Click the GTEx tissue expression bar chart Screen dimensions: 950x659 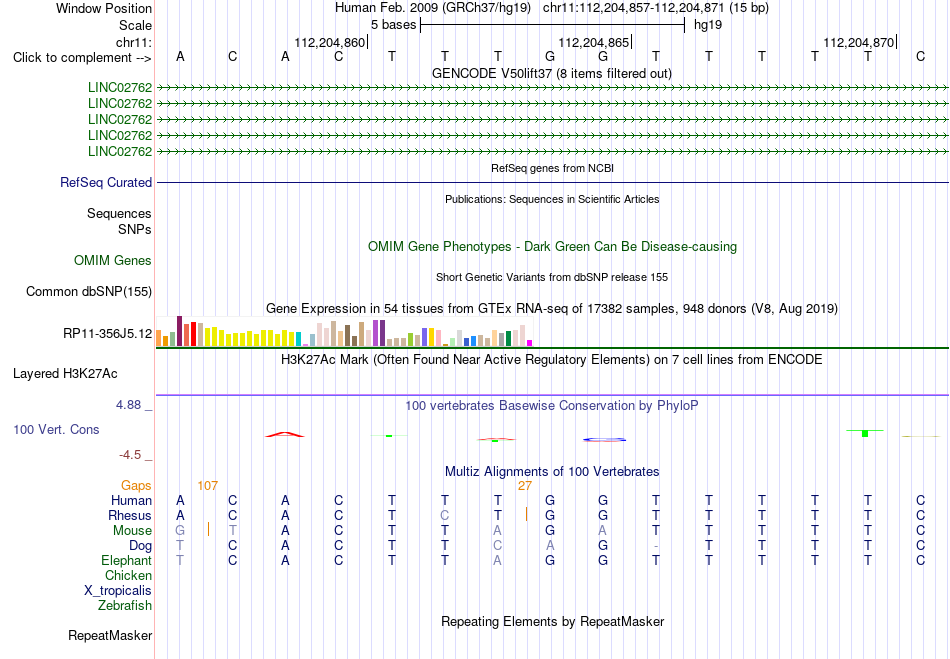click(x=344, y=331)
